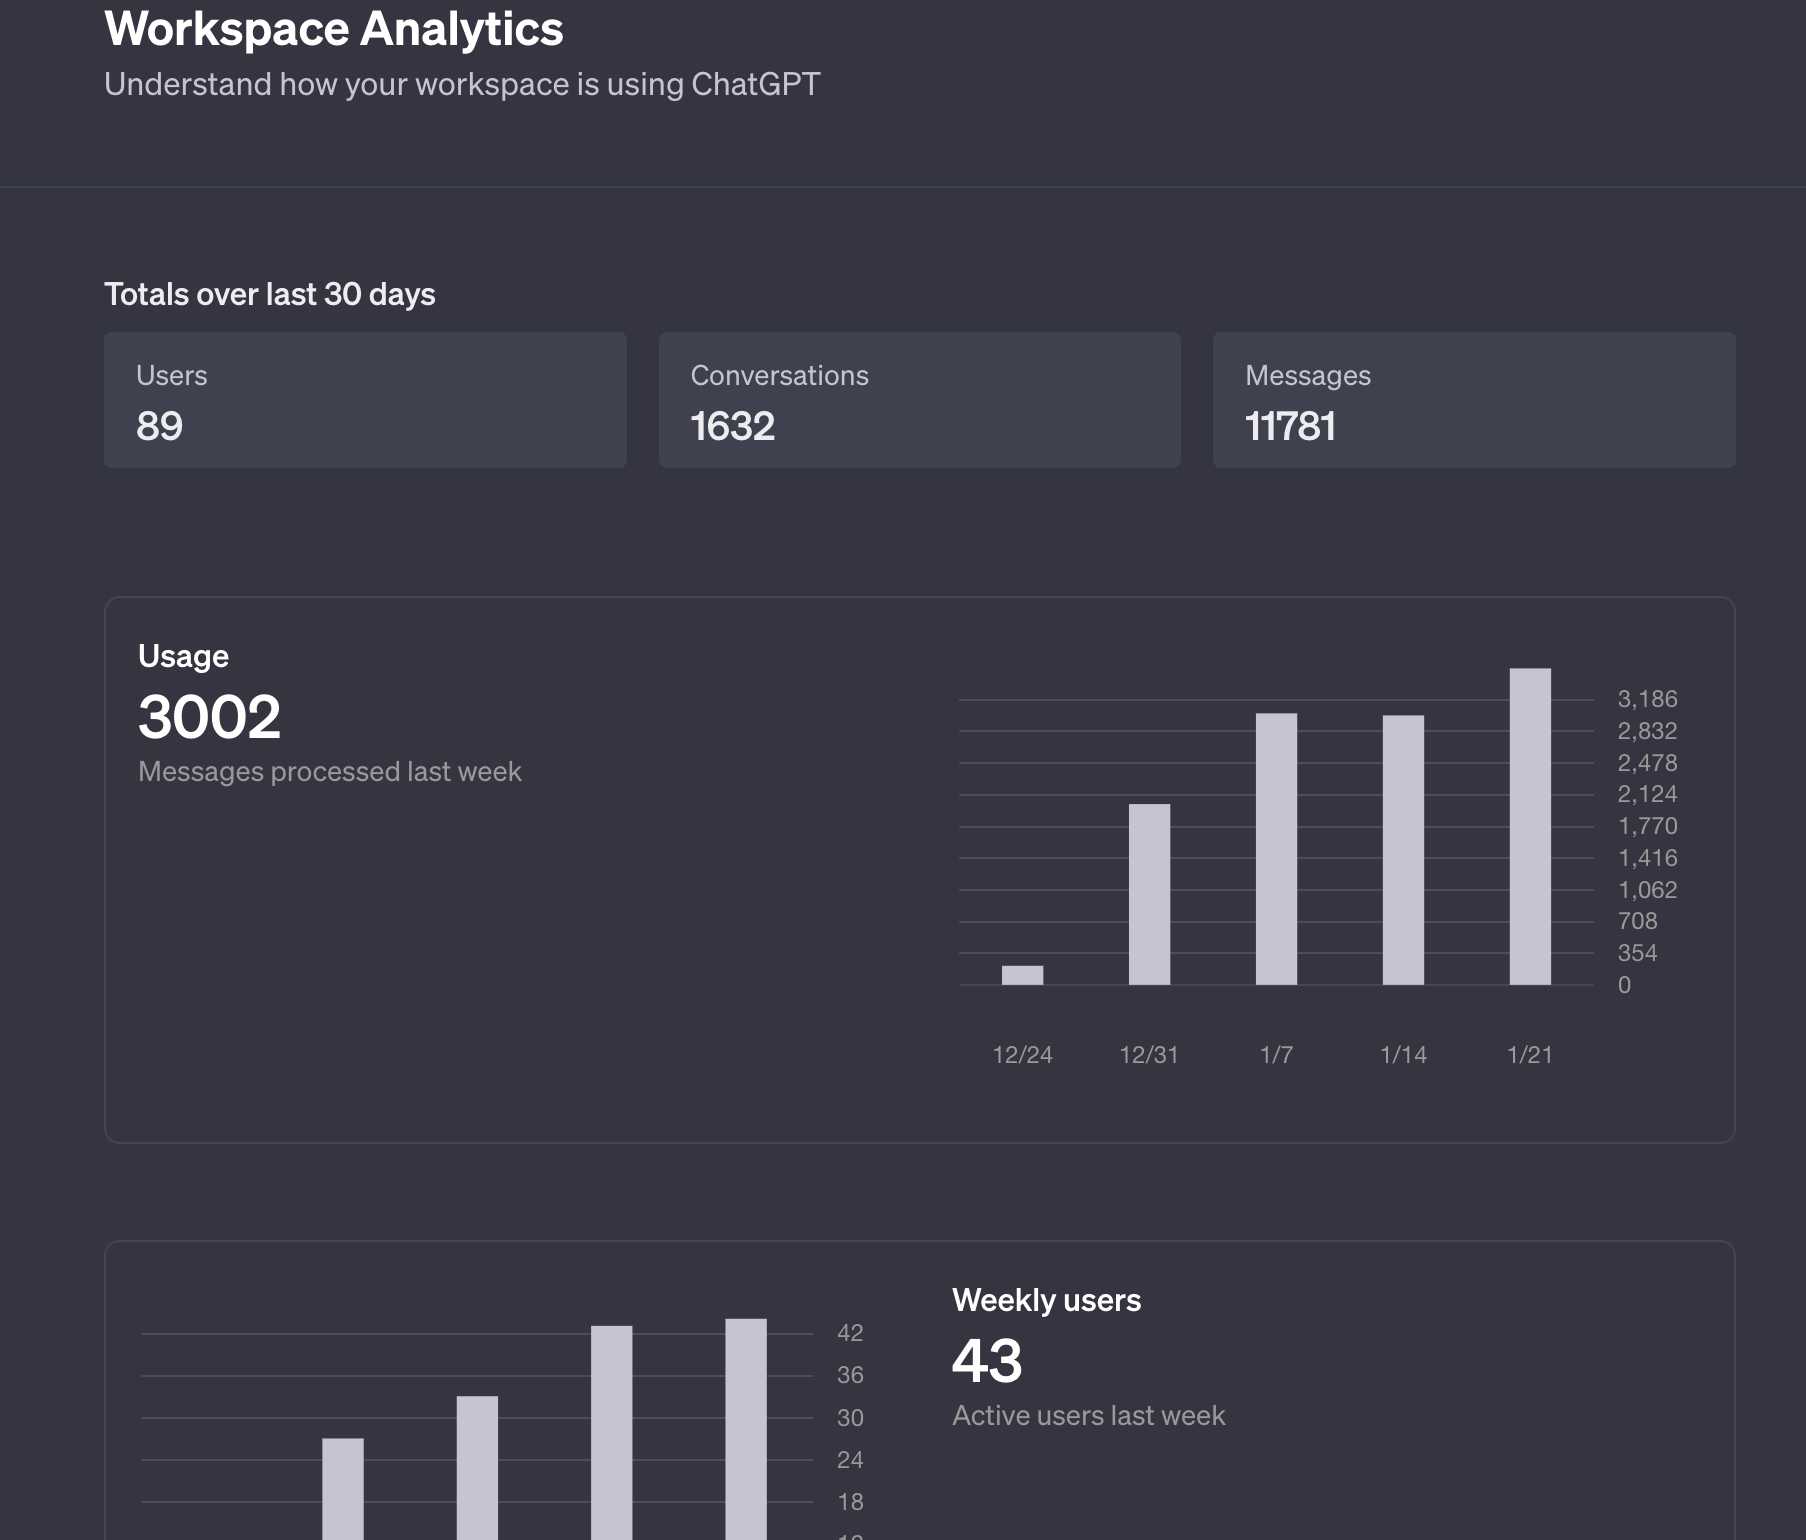Image resolution: width=1806 pixels, height=1540 pixels.
Task: Click the 3002 messages processed figure
Action: [209, 717]
